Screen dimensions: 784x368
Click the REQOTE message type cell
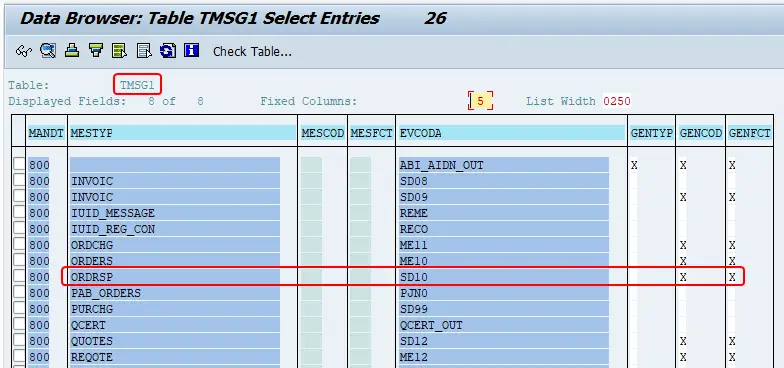[174, 357]
